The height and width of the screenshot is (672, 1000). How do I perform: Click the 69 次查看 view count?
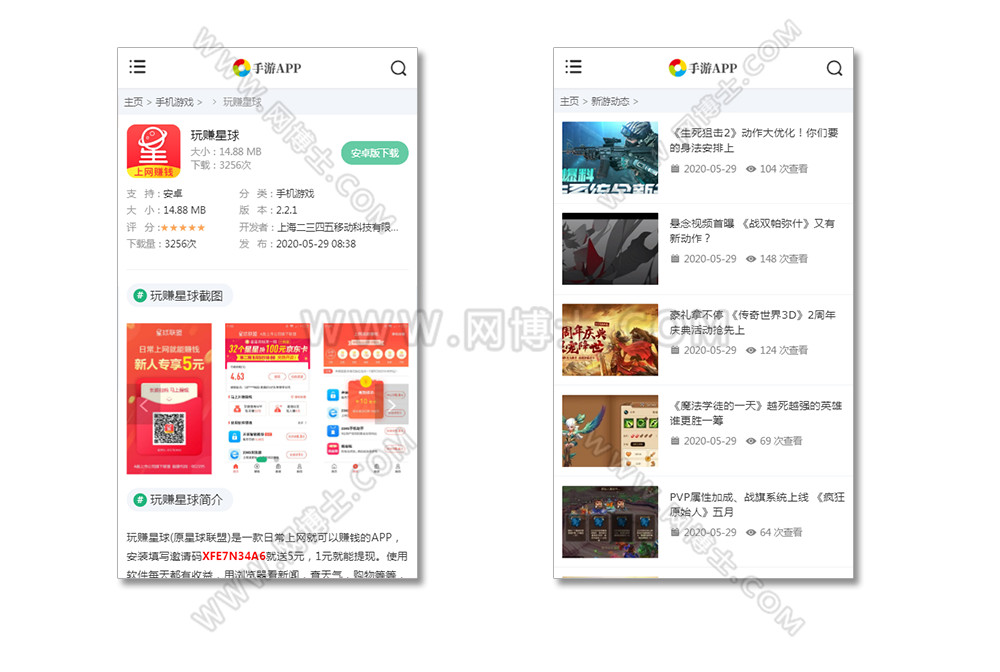pyautogui.click(x=781, y=441)
